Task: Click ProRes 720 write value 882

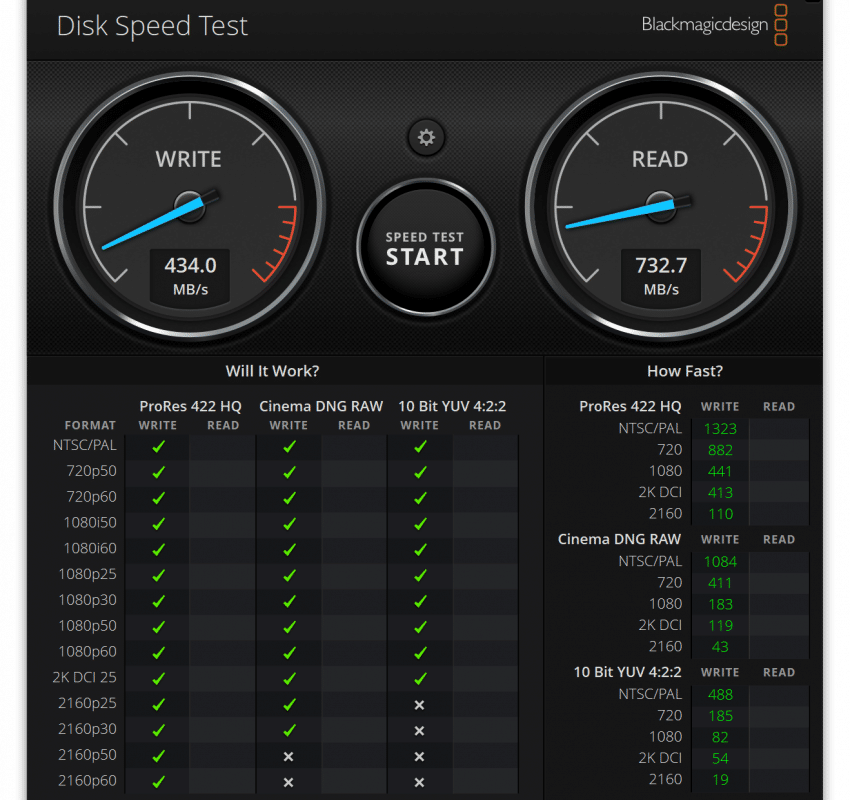Action: click(720, 450)
